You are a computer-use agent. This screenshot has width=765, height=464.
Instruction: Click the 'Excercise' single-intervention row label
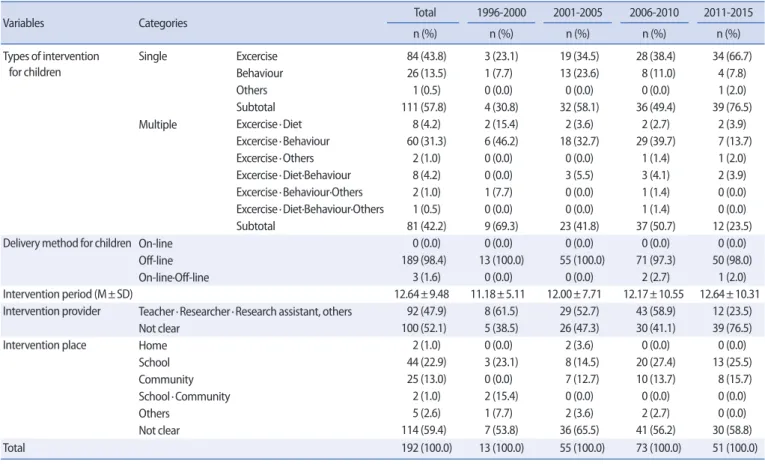pyautogui.click(x=257, y=56)
